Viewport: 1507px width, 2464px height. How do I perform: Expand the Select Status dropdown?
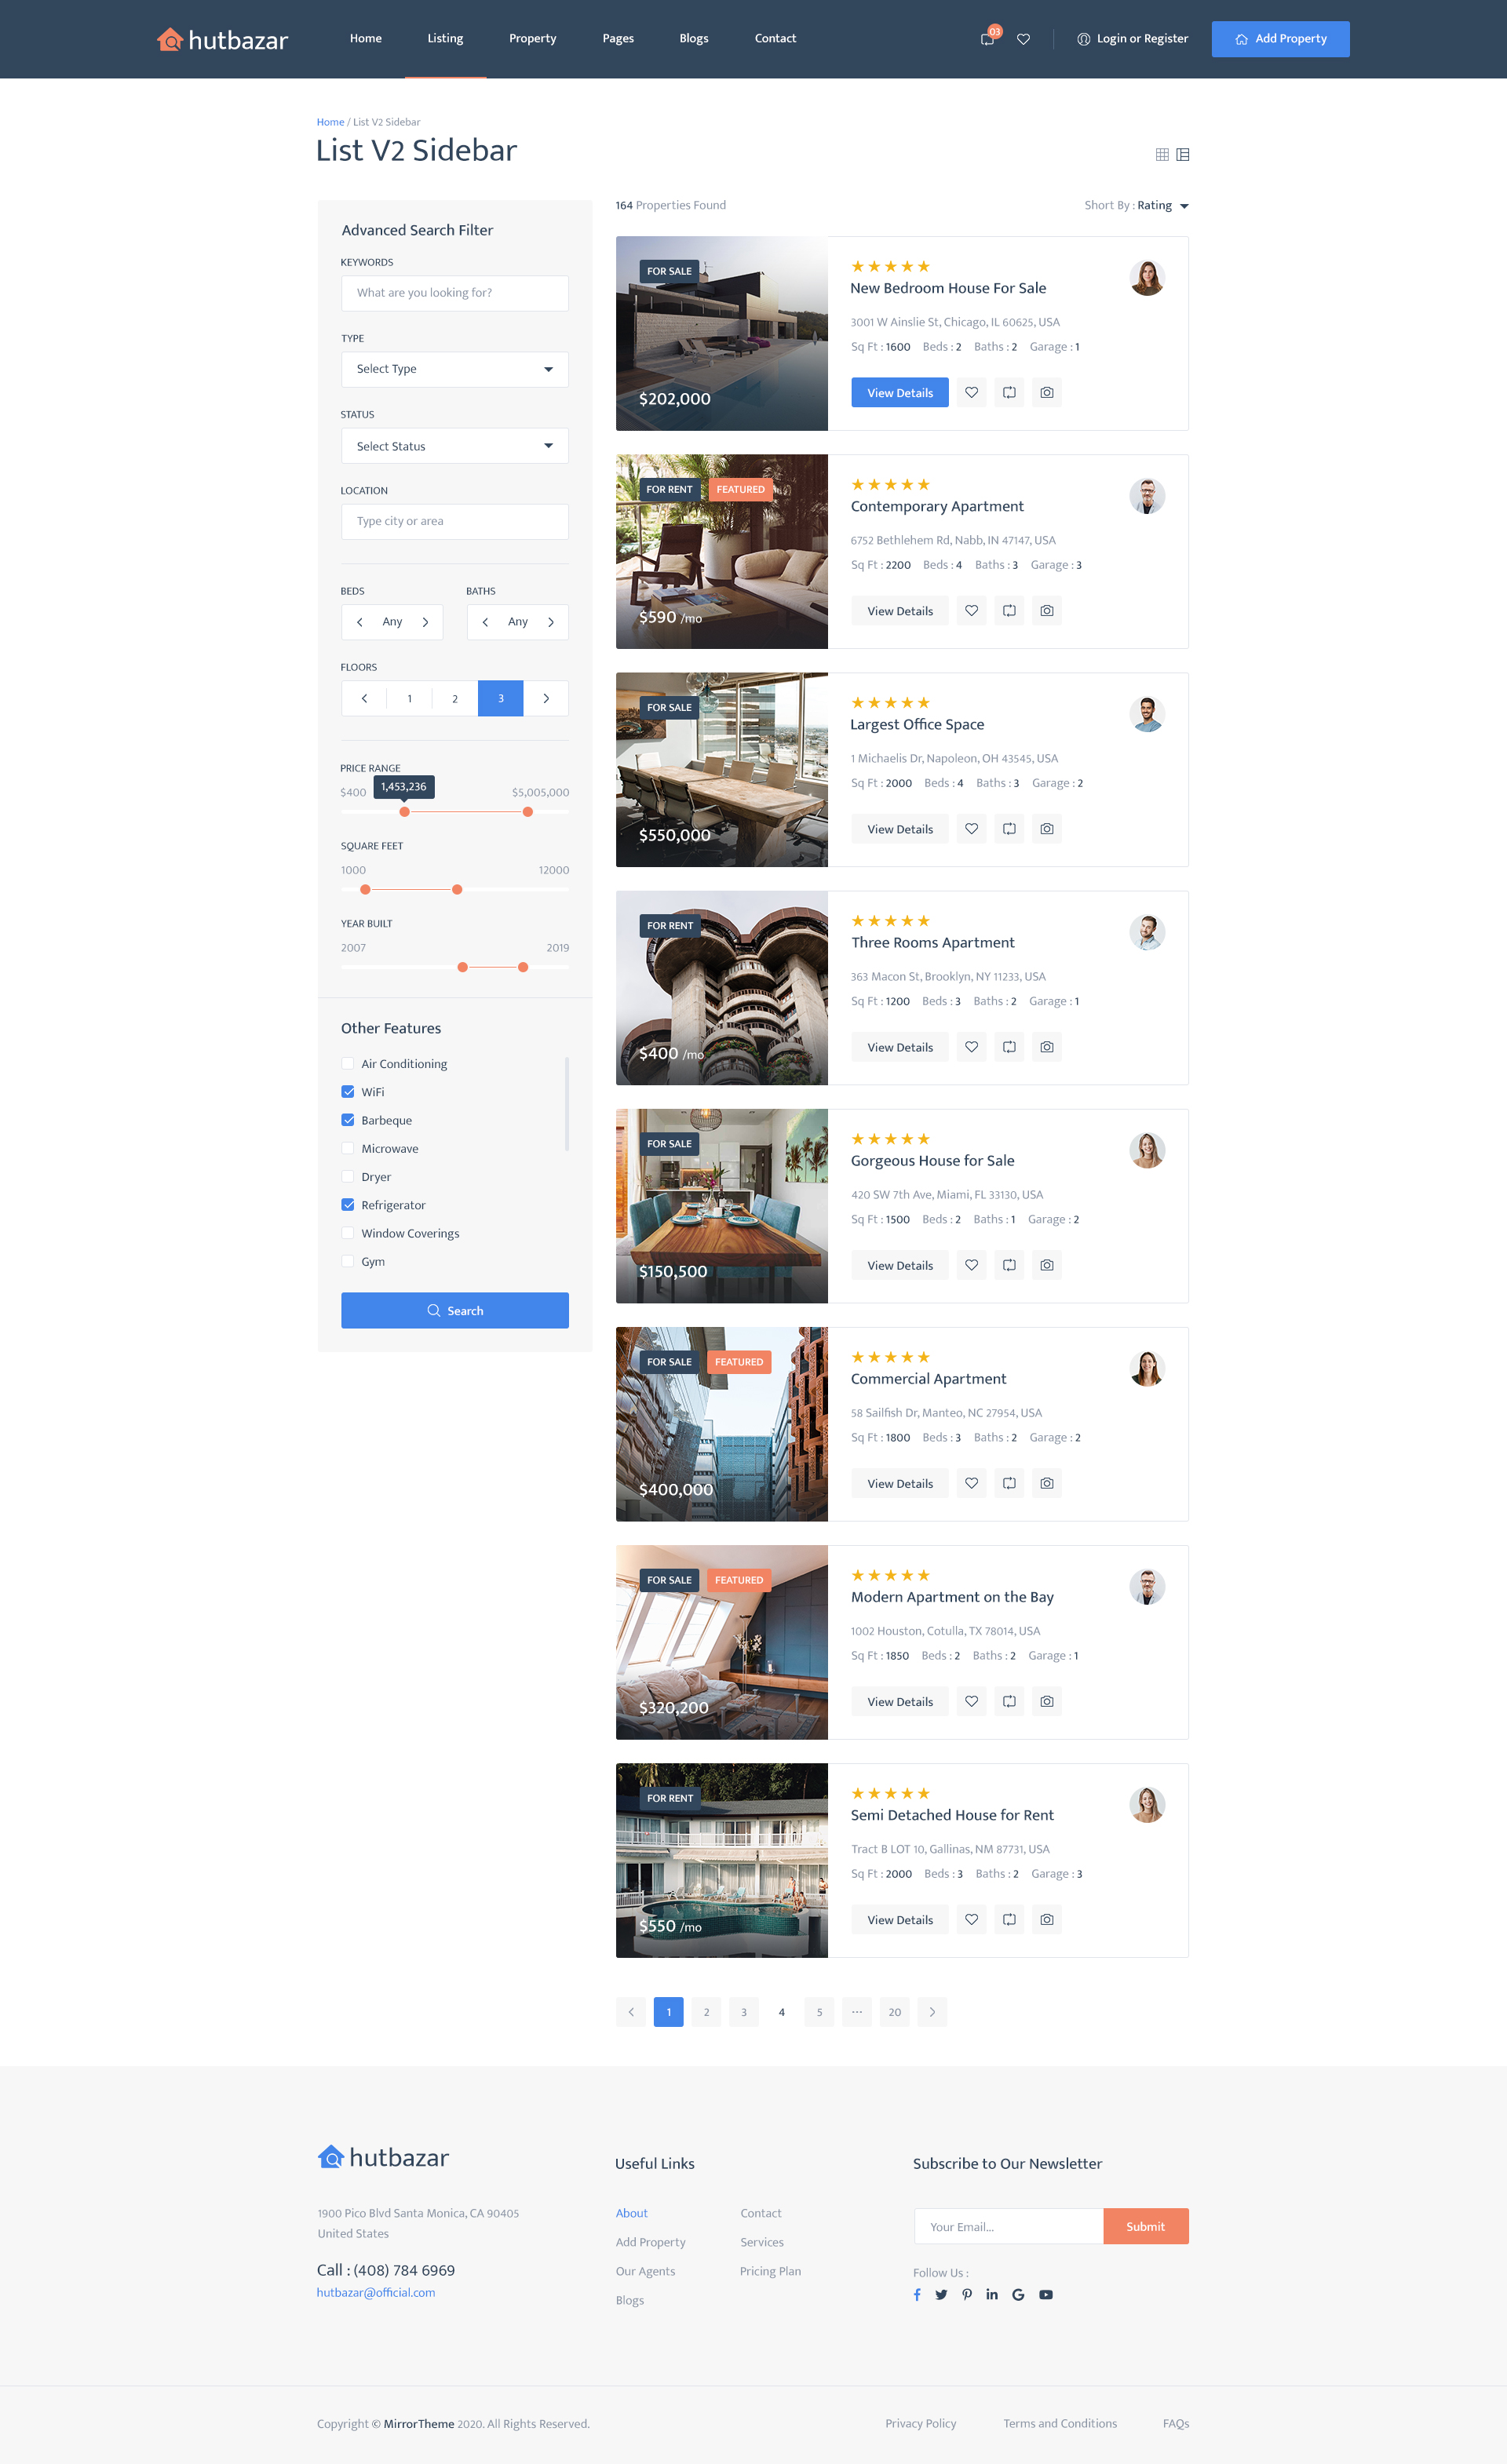tap(454, 446)
